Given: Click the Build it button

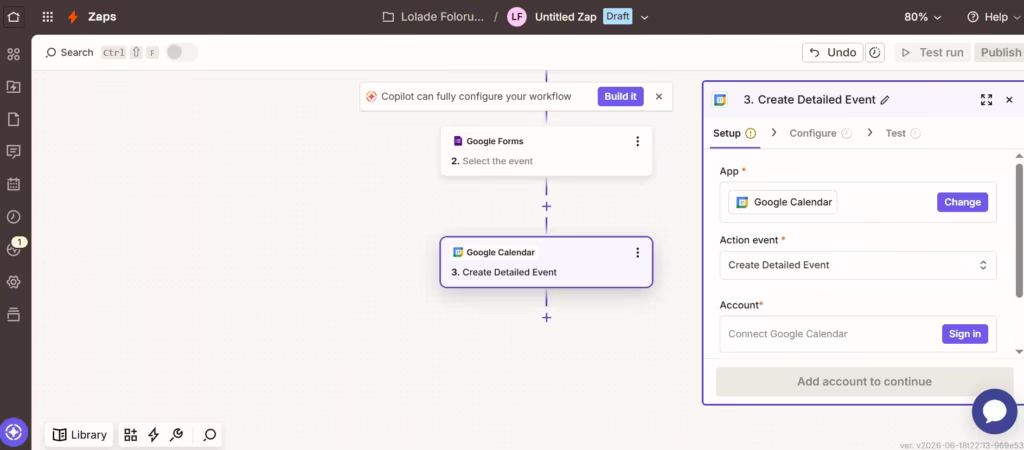Looking at the screenshot, I should 620,97.
